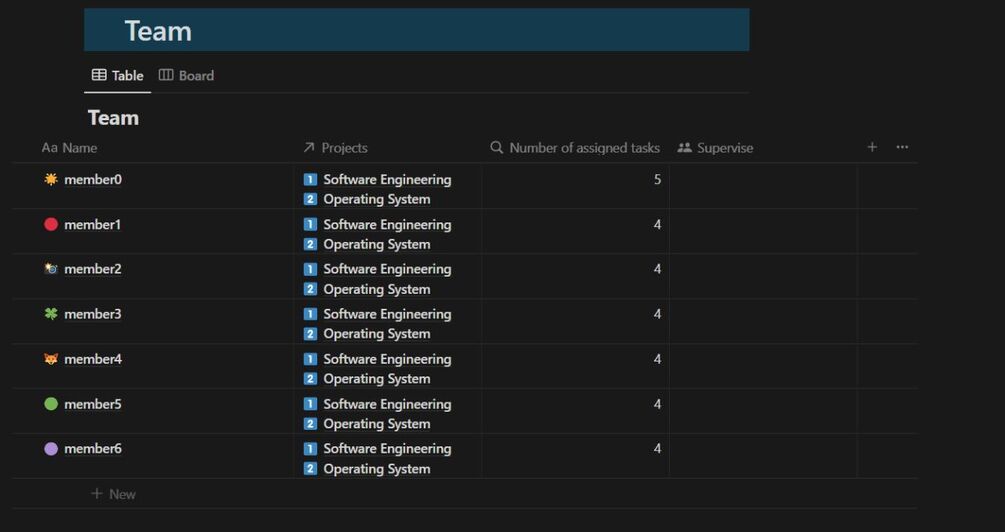
Task: Click New to add a team row
Action: 114,494
